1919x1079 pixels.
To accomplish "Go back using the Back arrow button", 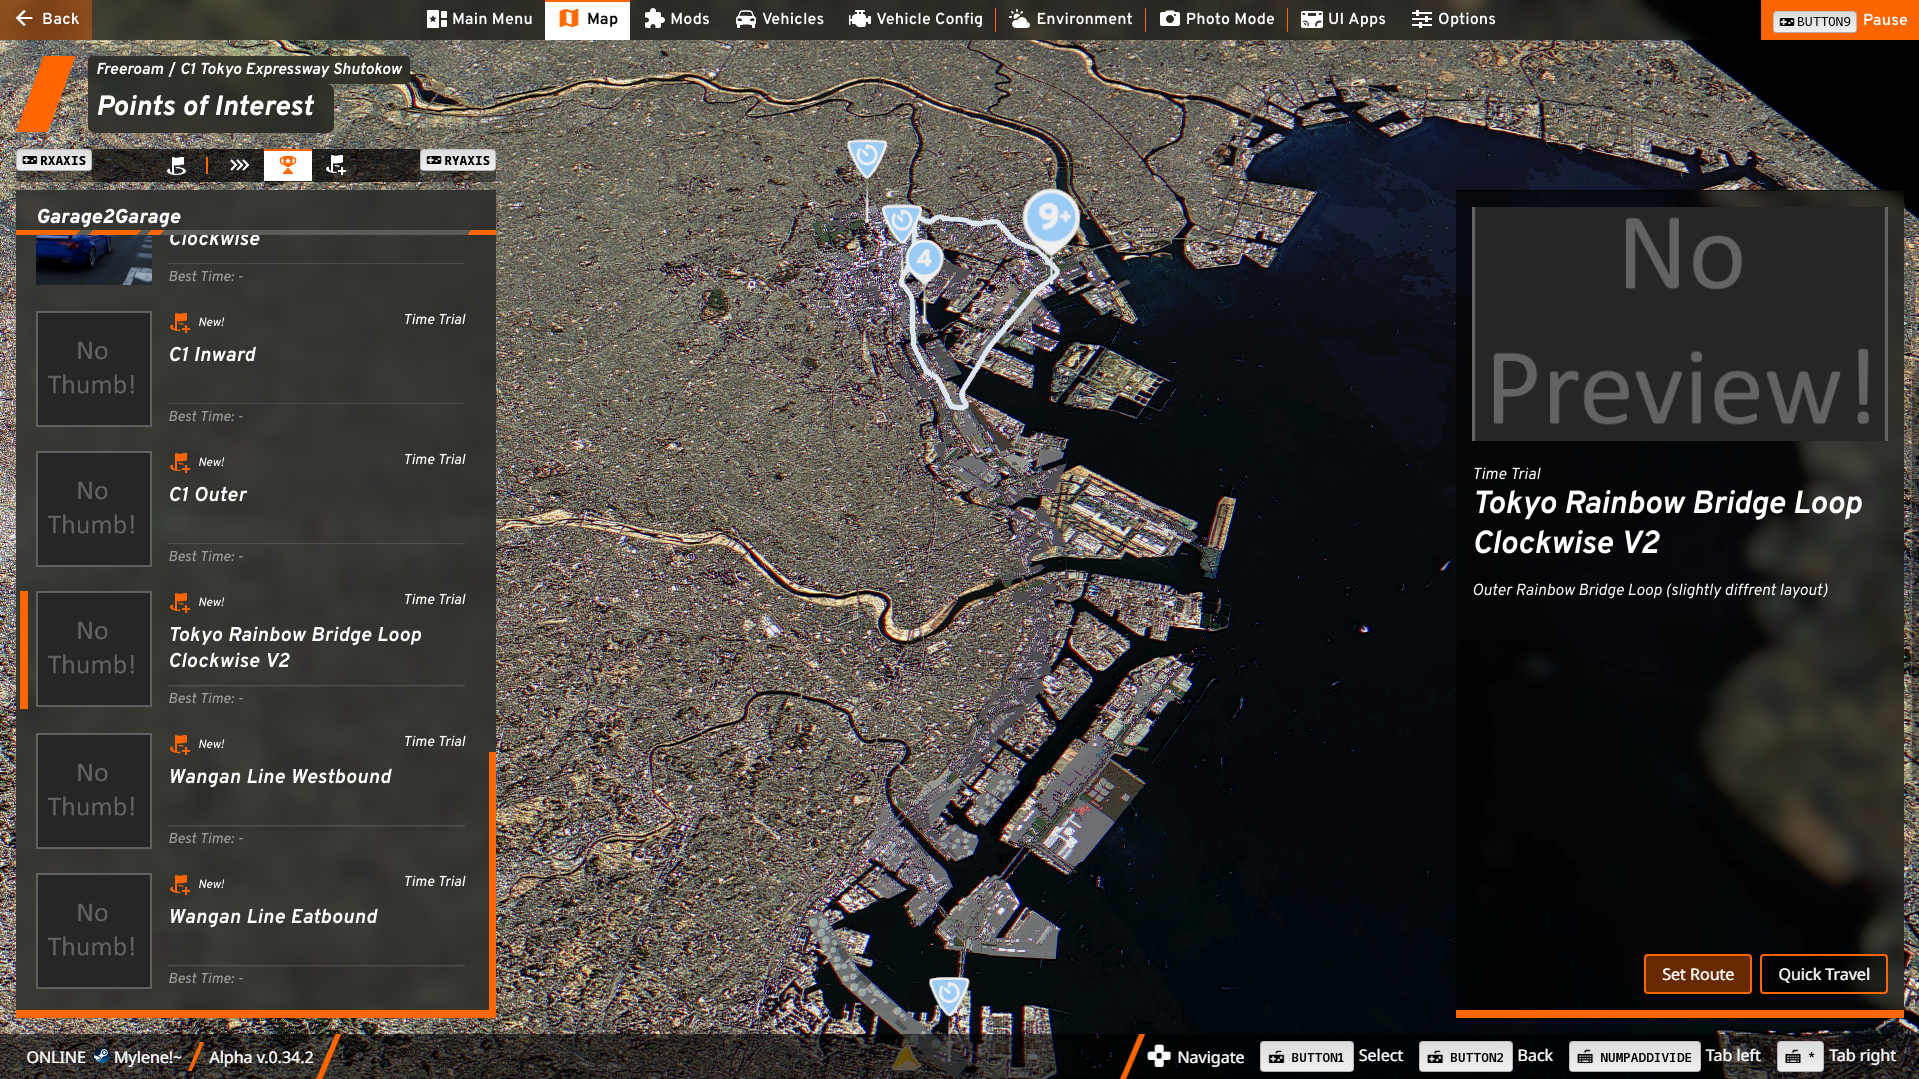I will point(46,19).
